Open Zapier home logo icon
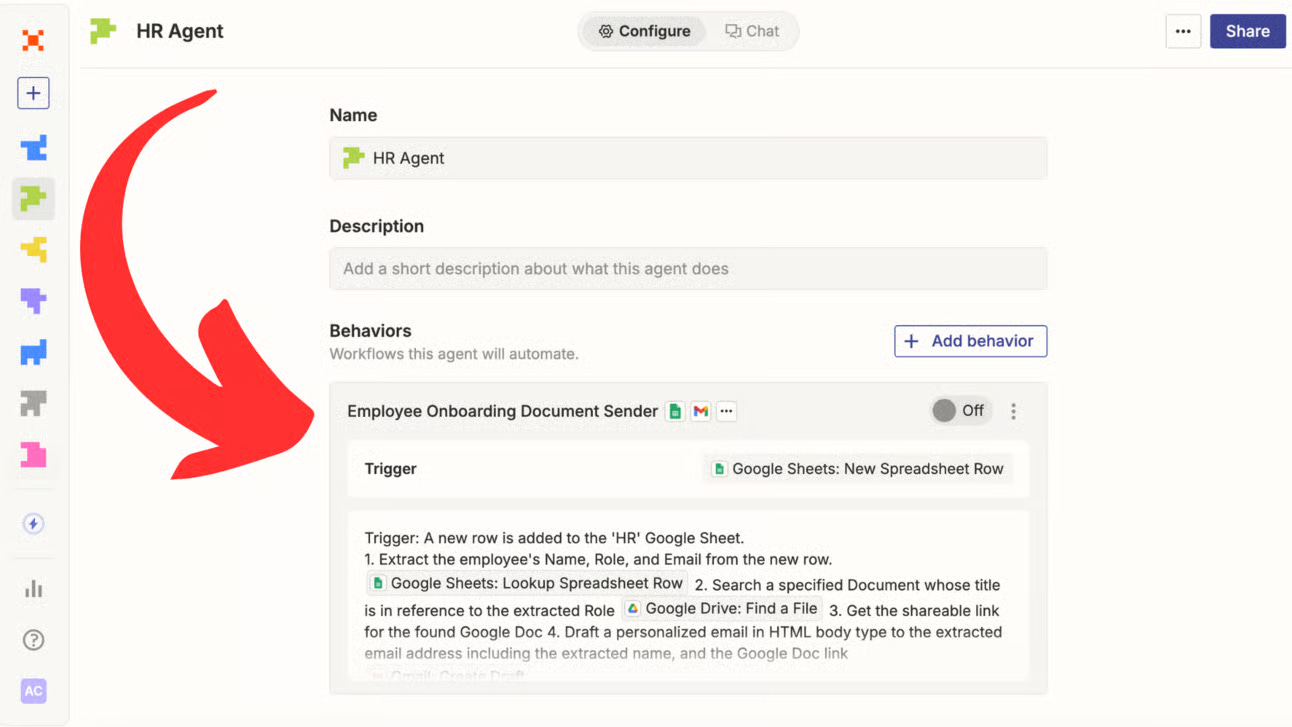The image size is (1292, 727). click(x=33, y=40)
